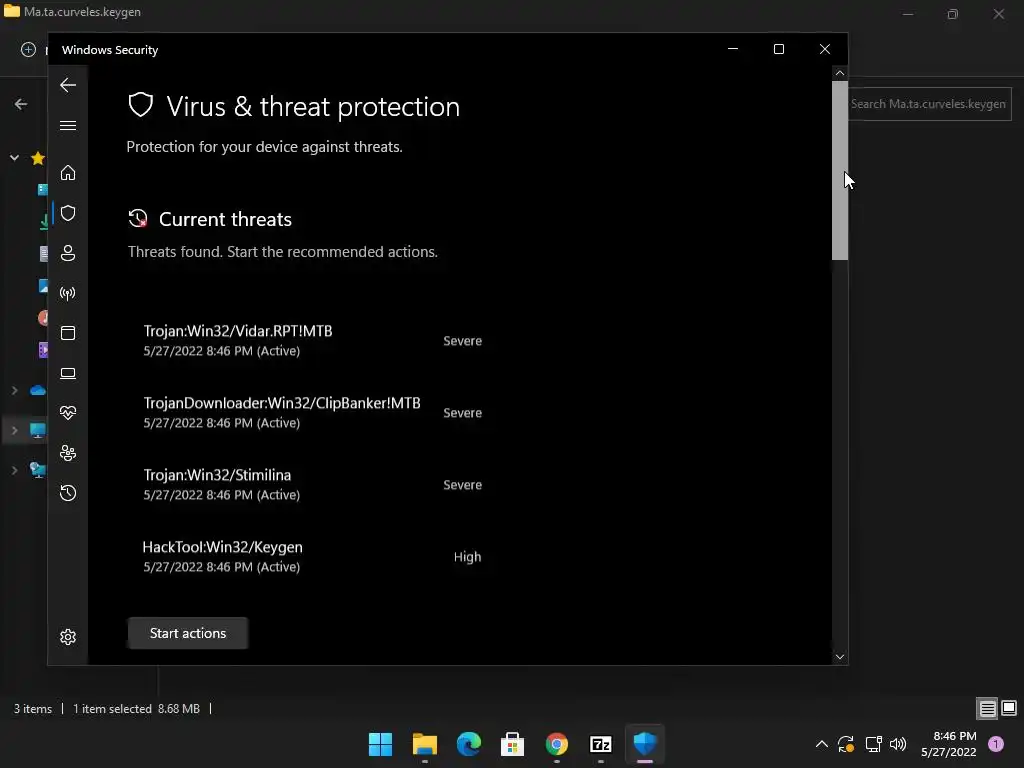This screenshot has width=1024, height=768.
Task: Open 7-Zip from taskbar
Action: [601, 744]
